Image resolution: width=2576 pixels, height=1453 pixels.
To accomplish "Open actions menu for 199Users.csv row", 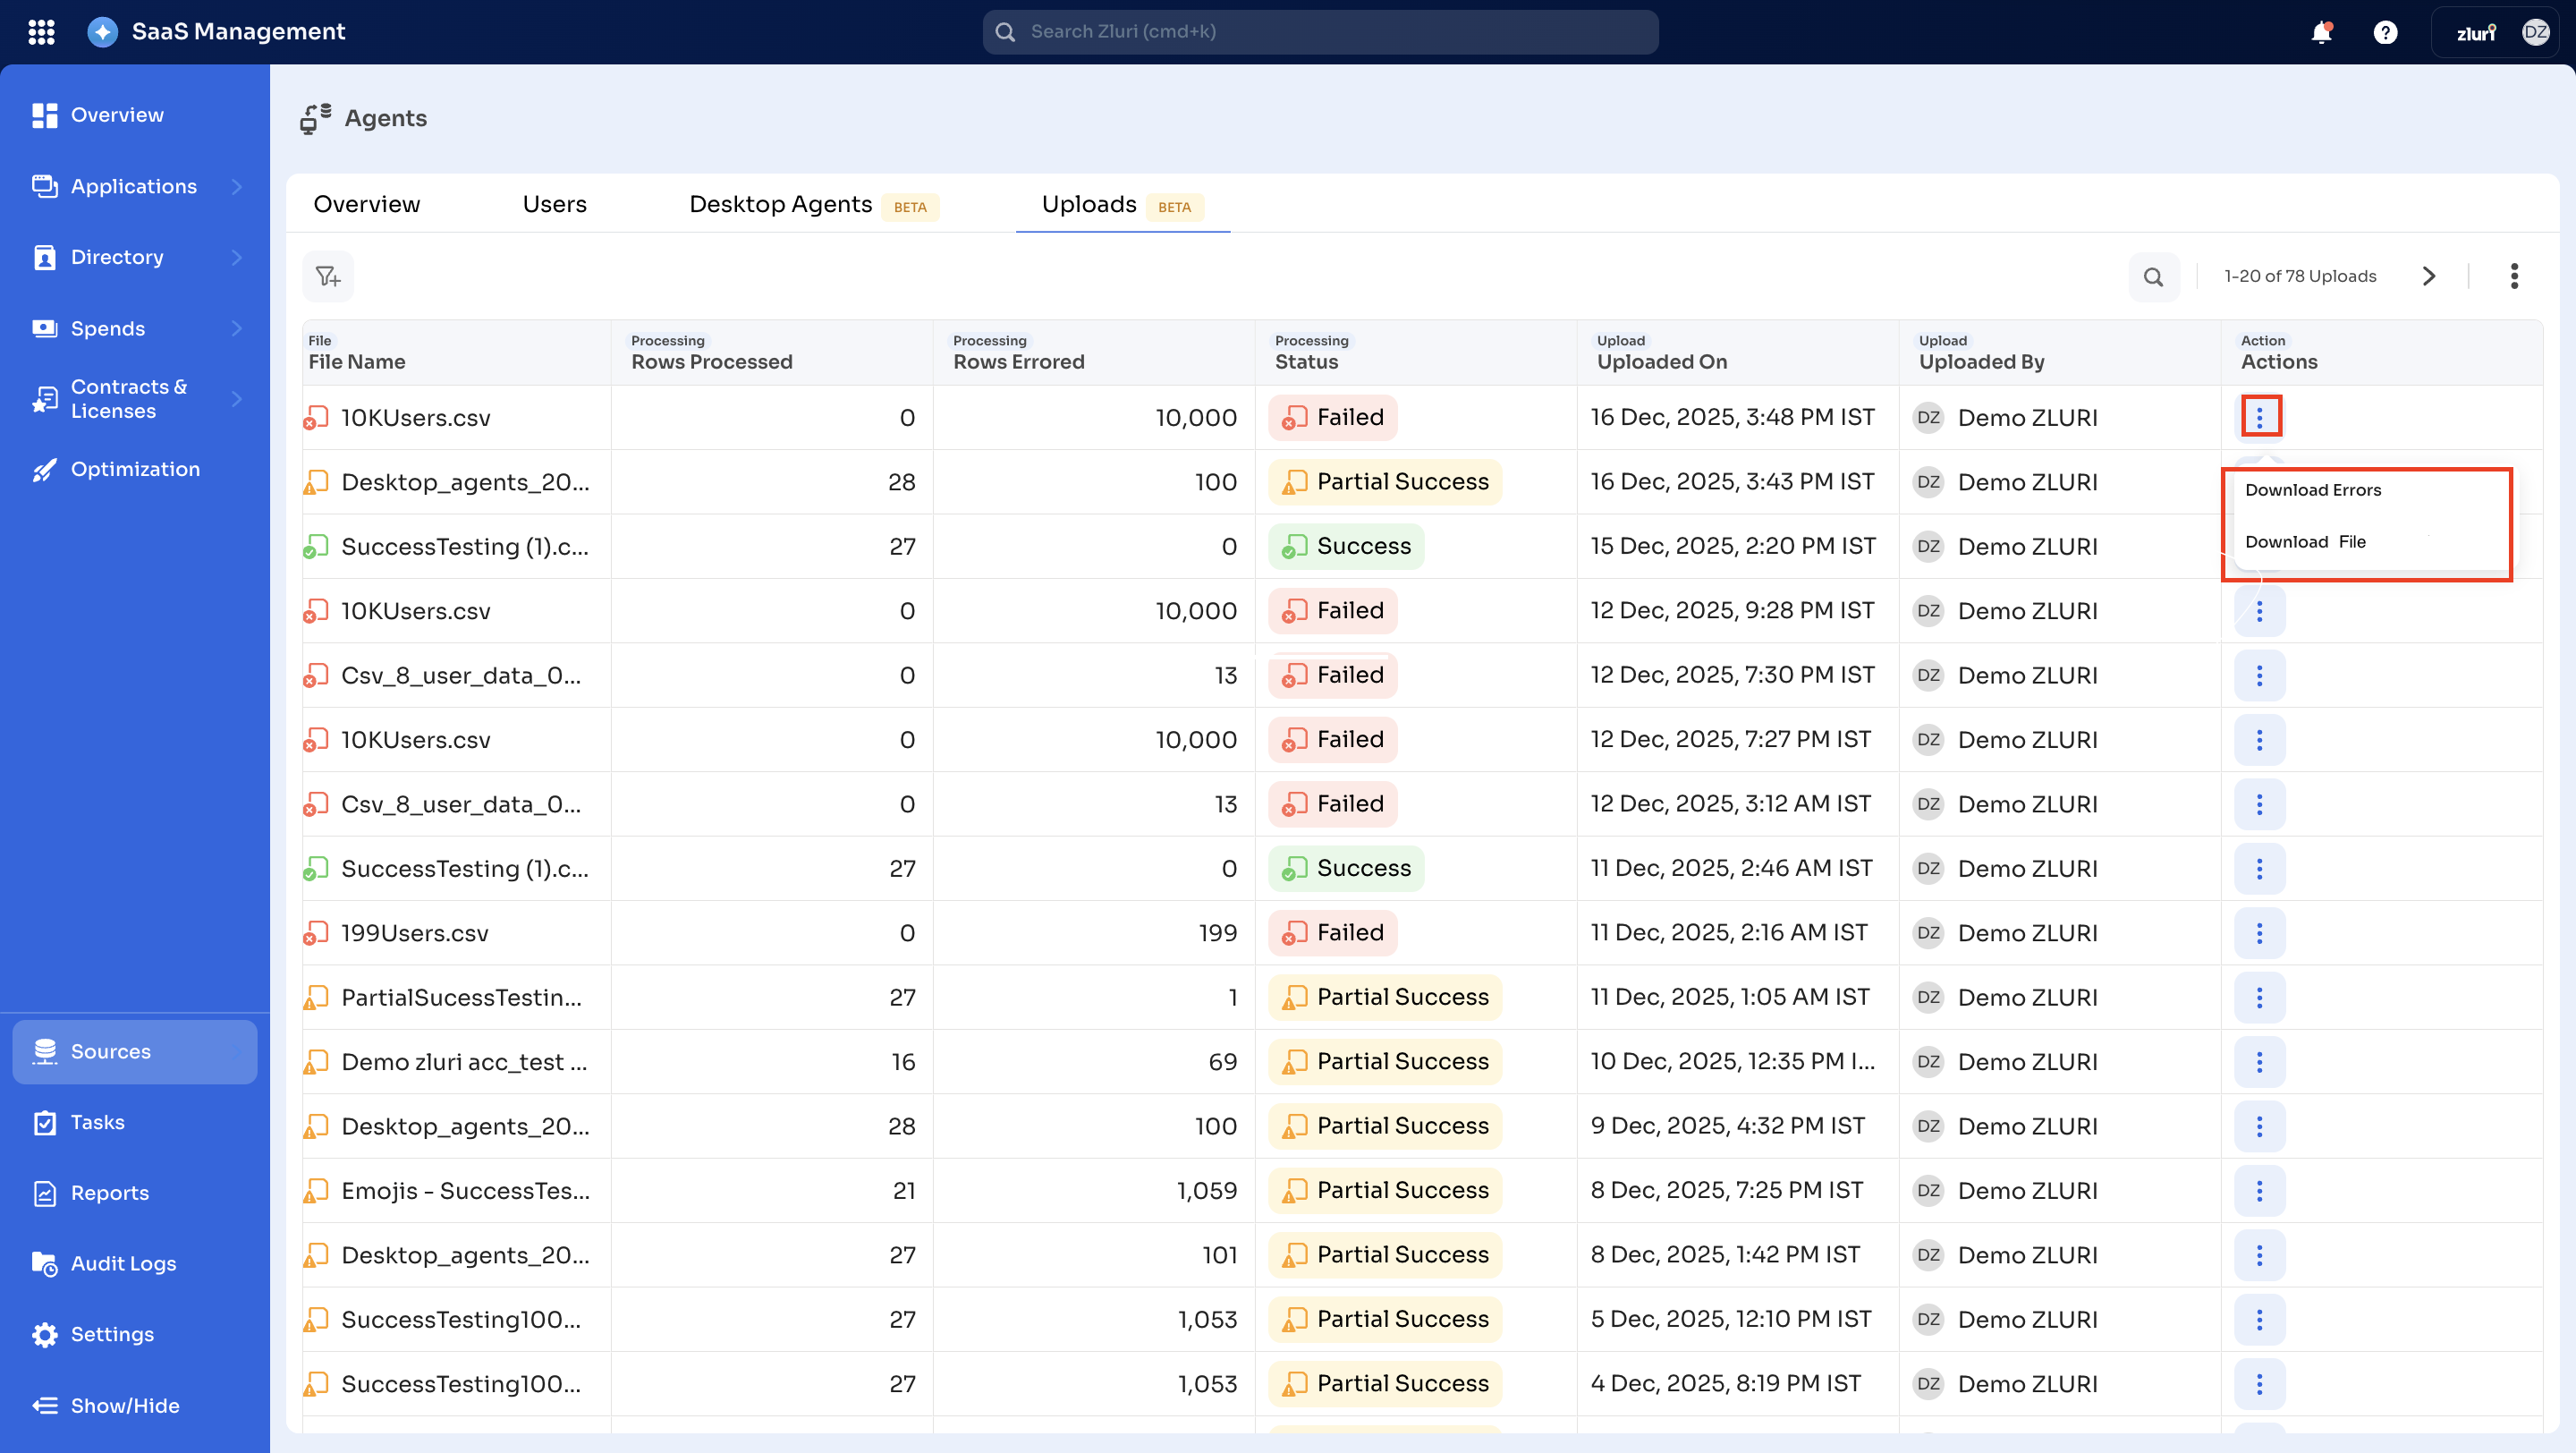I will 2259,933.
